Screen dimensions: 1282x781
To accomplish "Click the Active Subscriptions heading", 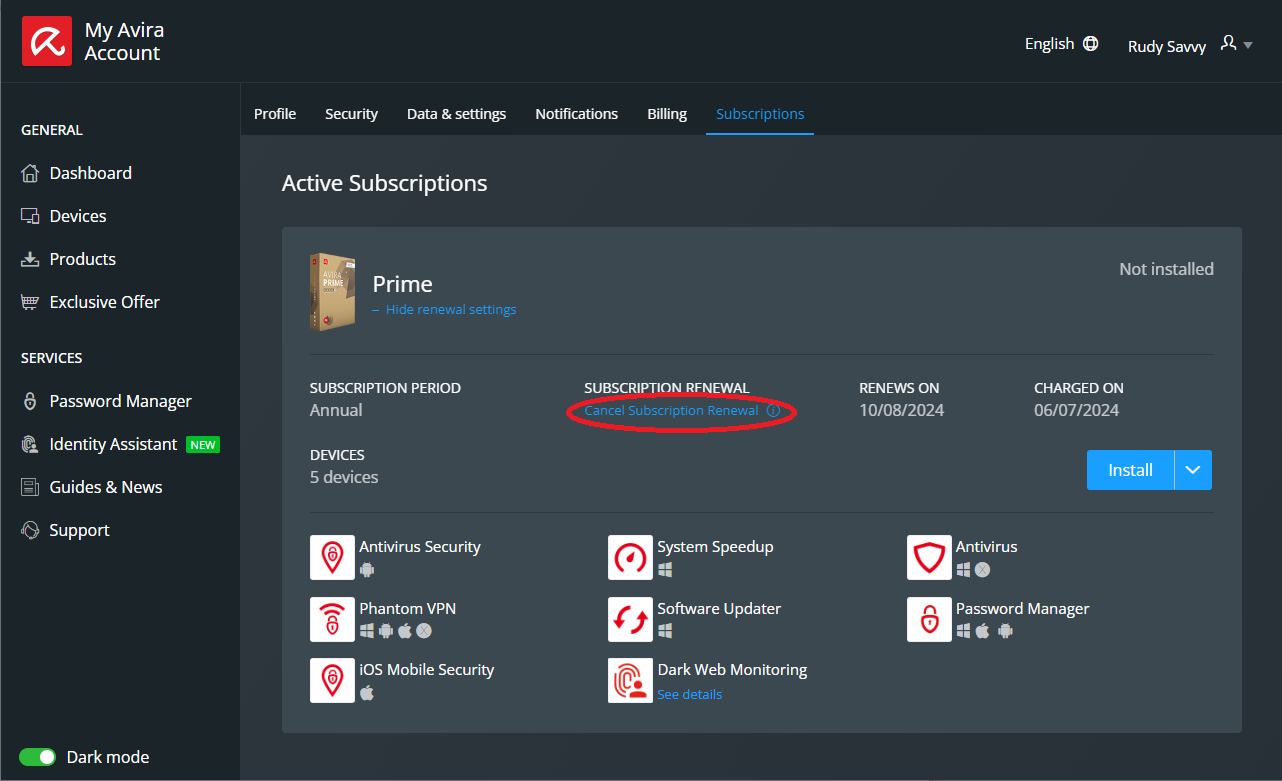I will (x=385, y=184).
